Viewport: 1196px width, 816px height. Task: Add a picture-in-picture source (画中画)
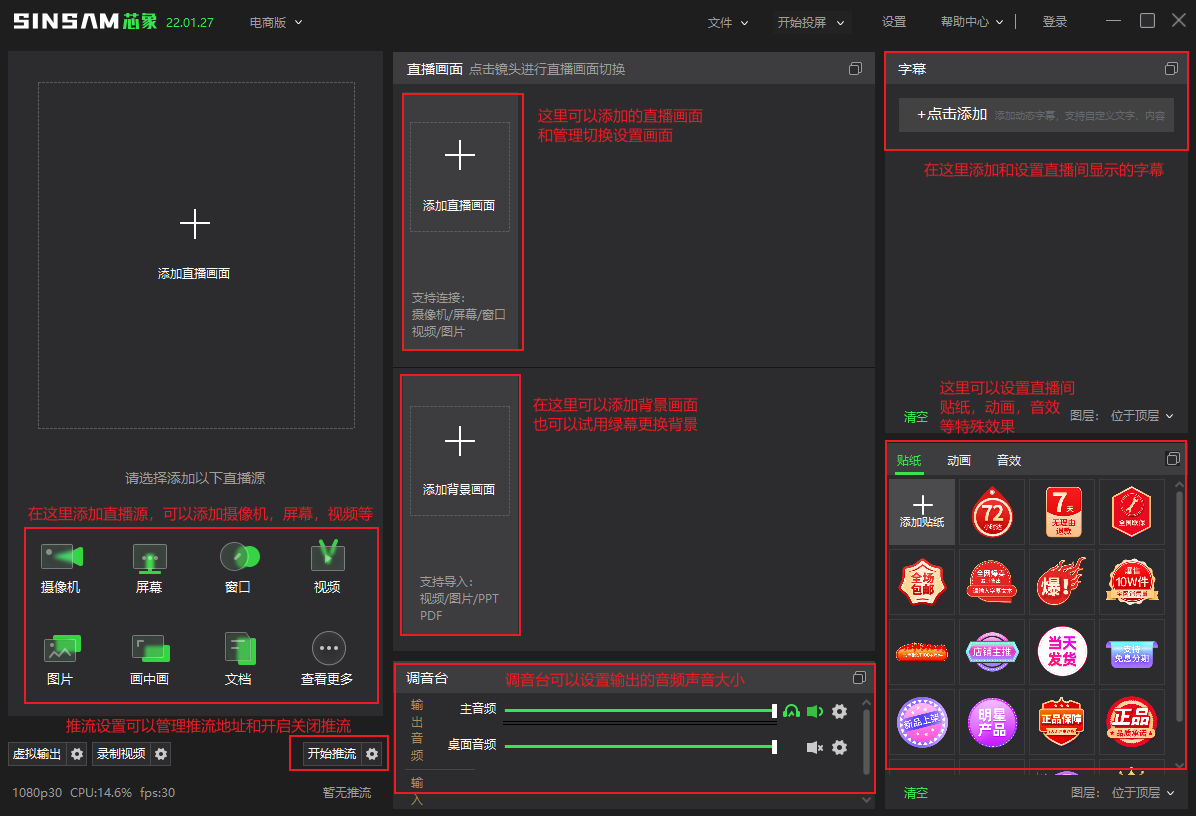(150, 660)
